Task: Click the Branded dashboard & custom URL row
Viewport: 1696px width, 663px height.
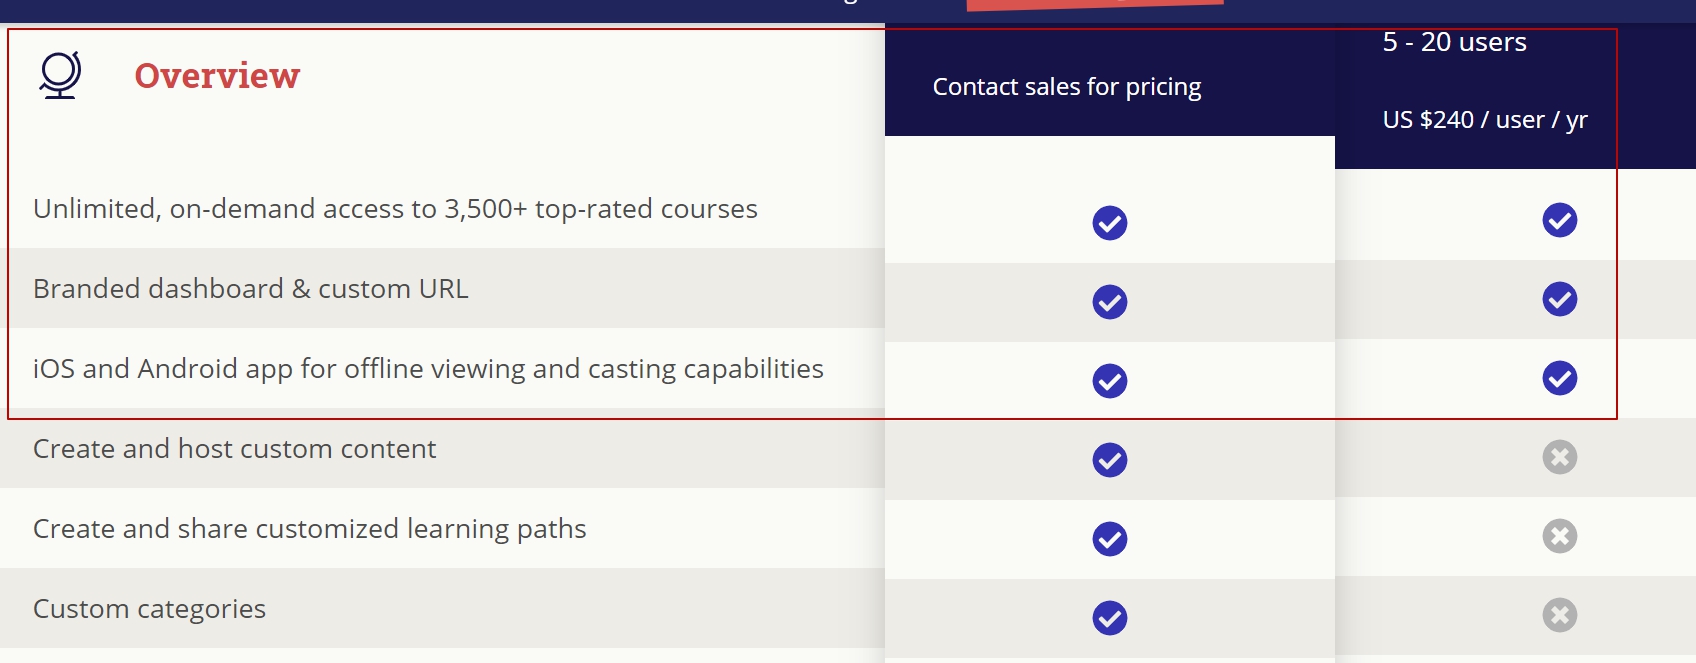Action: pyautogui.click(x=250, y=289)
